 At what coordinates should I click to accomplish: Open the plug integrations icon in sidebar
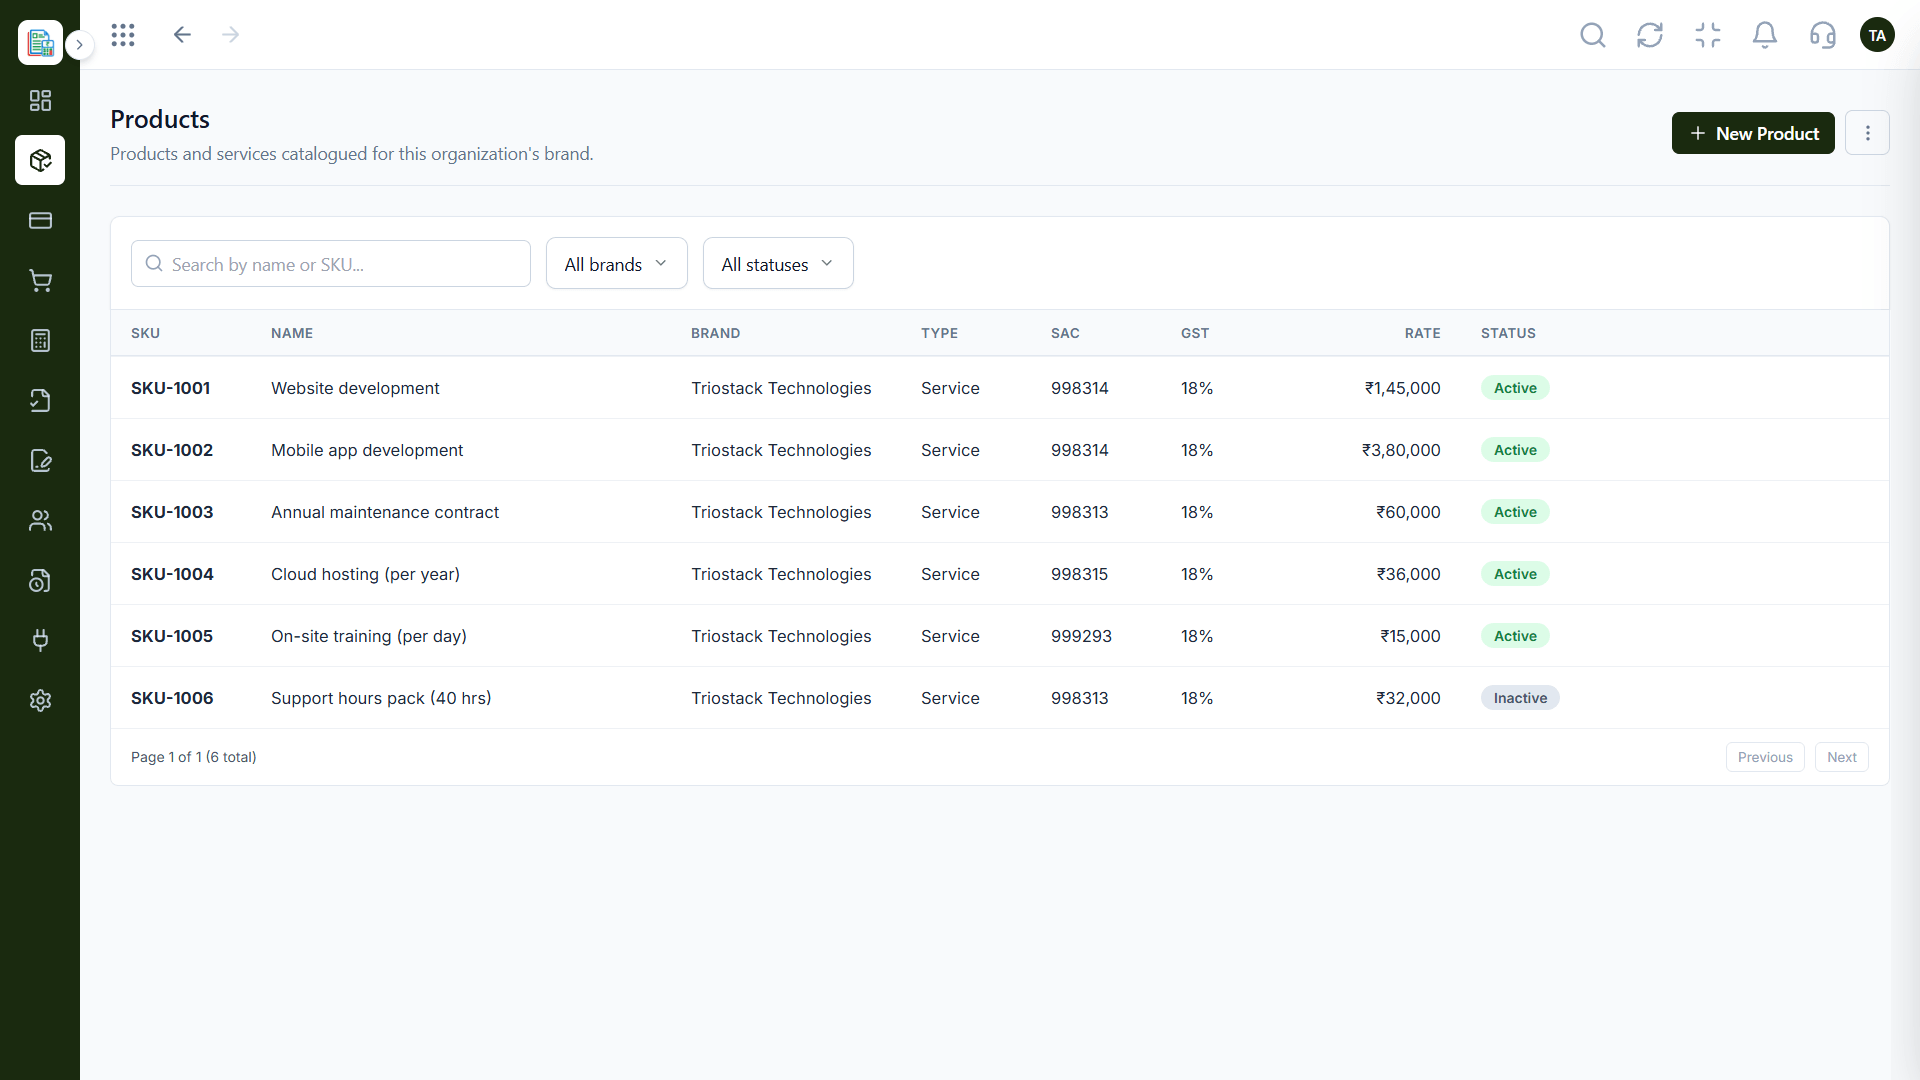[40, 640]
